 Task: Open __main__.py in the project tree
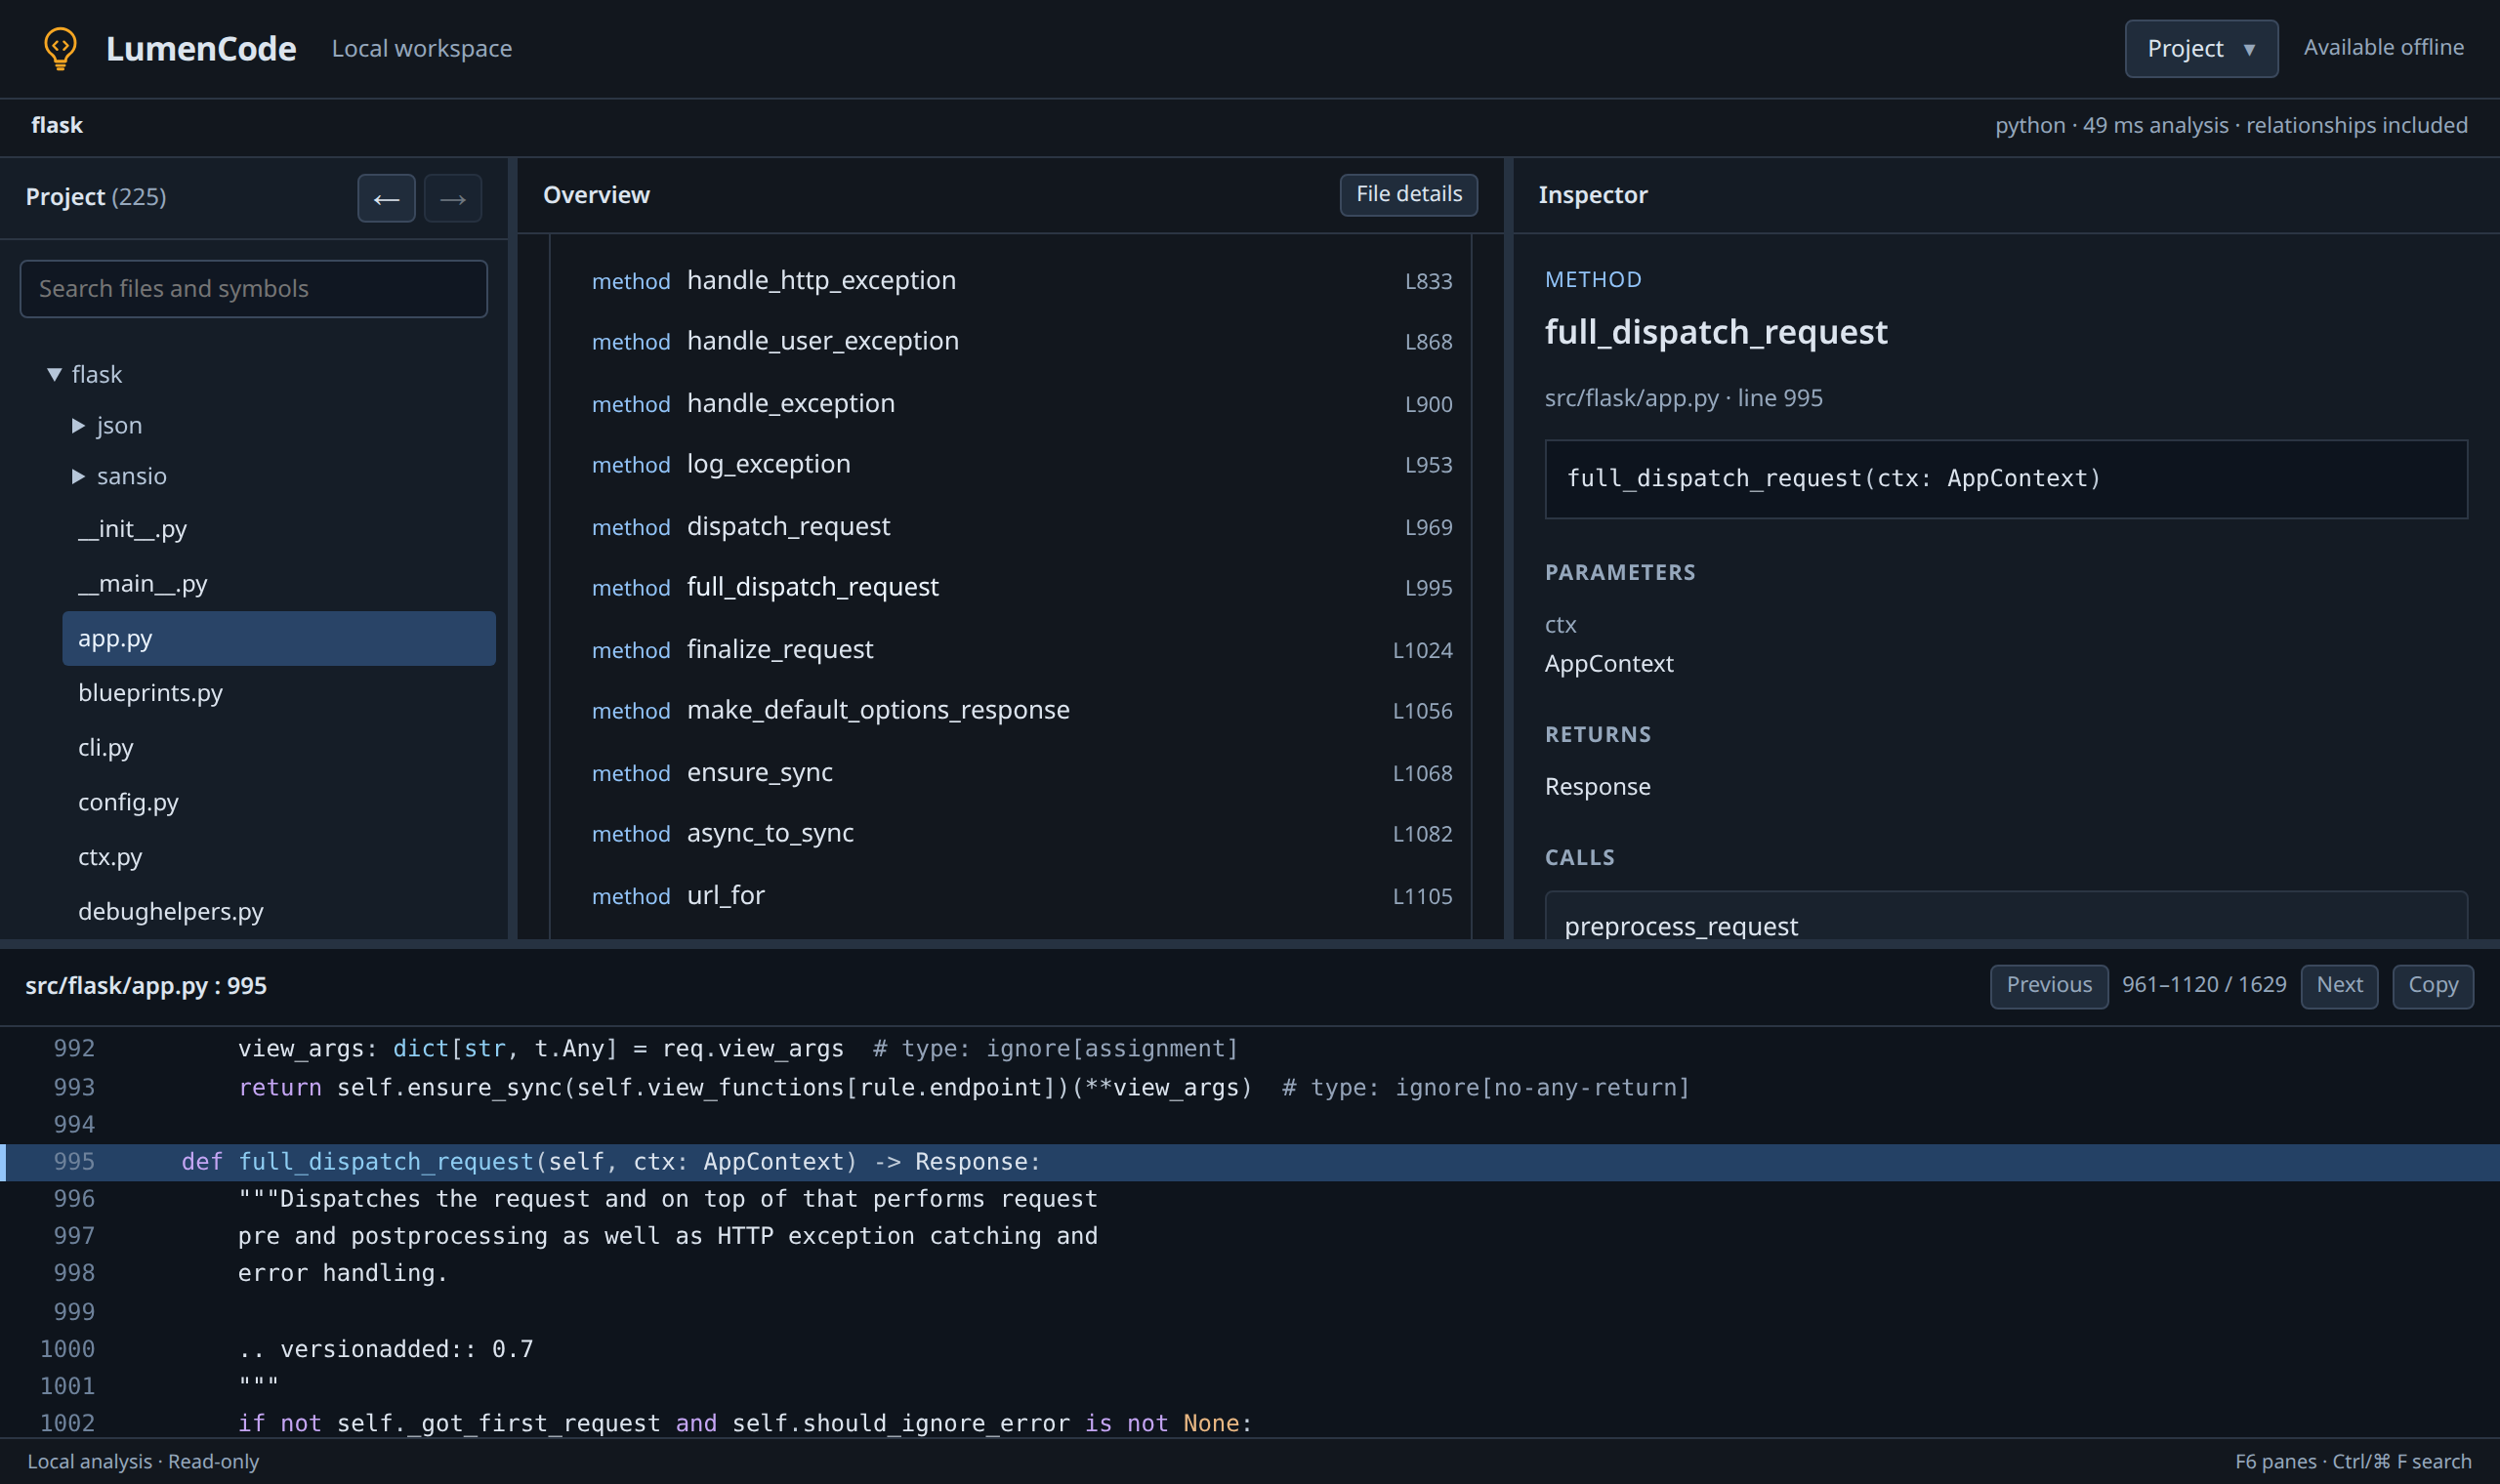pos(278,583)
